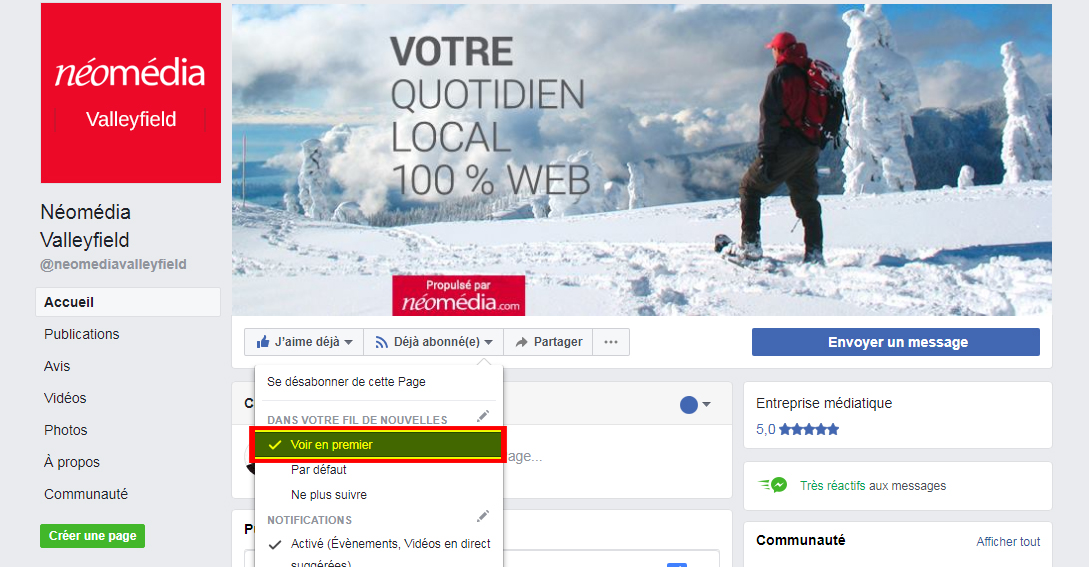Image resolution: width=1089 pixels, height=567 pixels.
Task: Open the cover photo with snowshoer
Action: pyautogui.click(x=642, y=160)
